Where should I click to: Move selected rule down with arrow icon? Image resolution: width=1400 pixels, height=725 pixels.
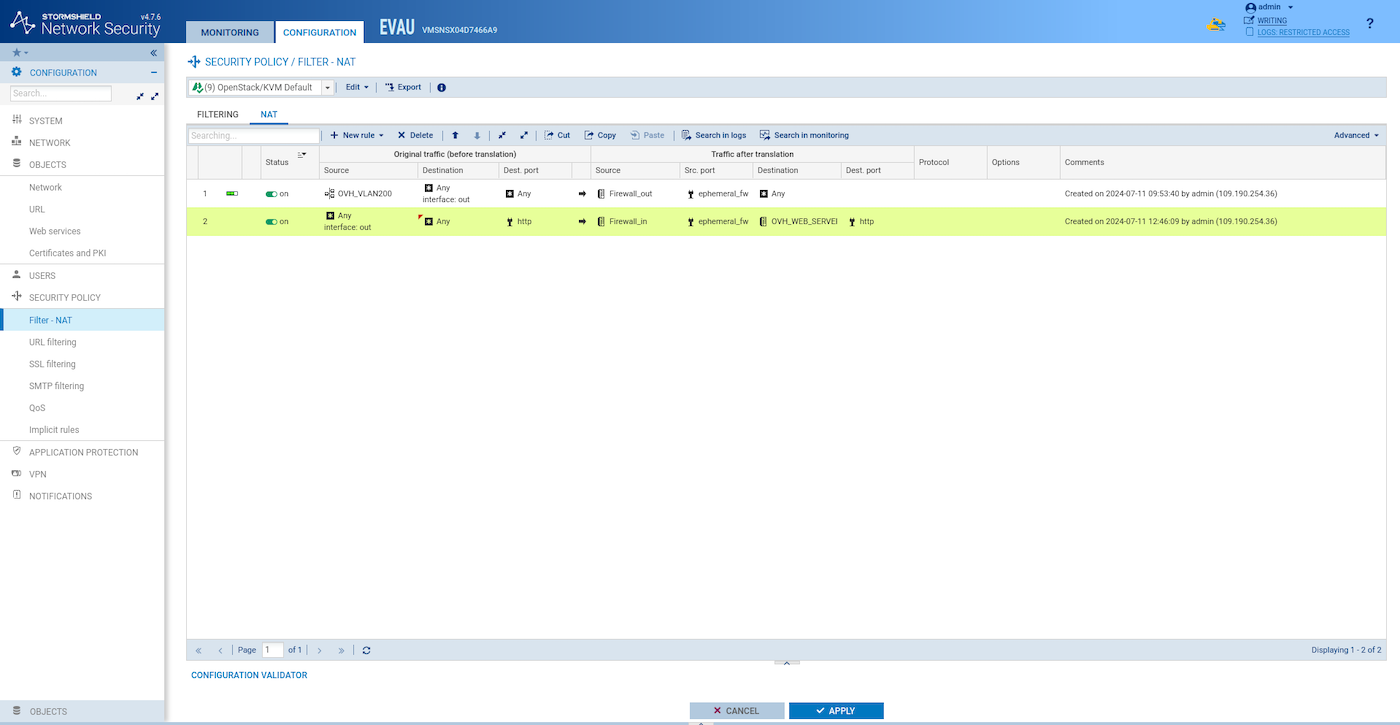[477, 135]
